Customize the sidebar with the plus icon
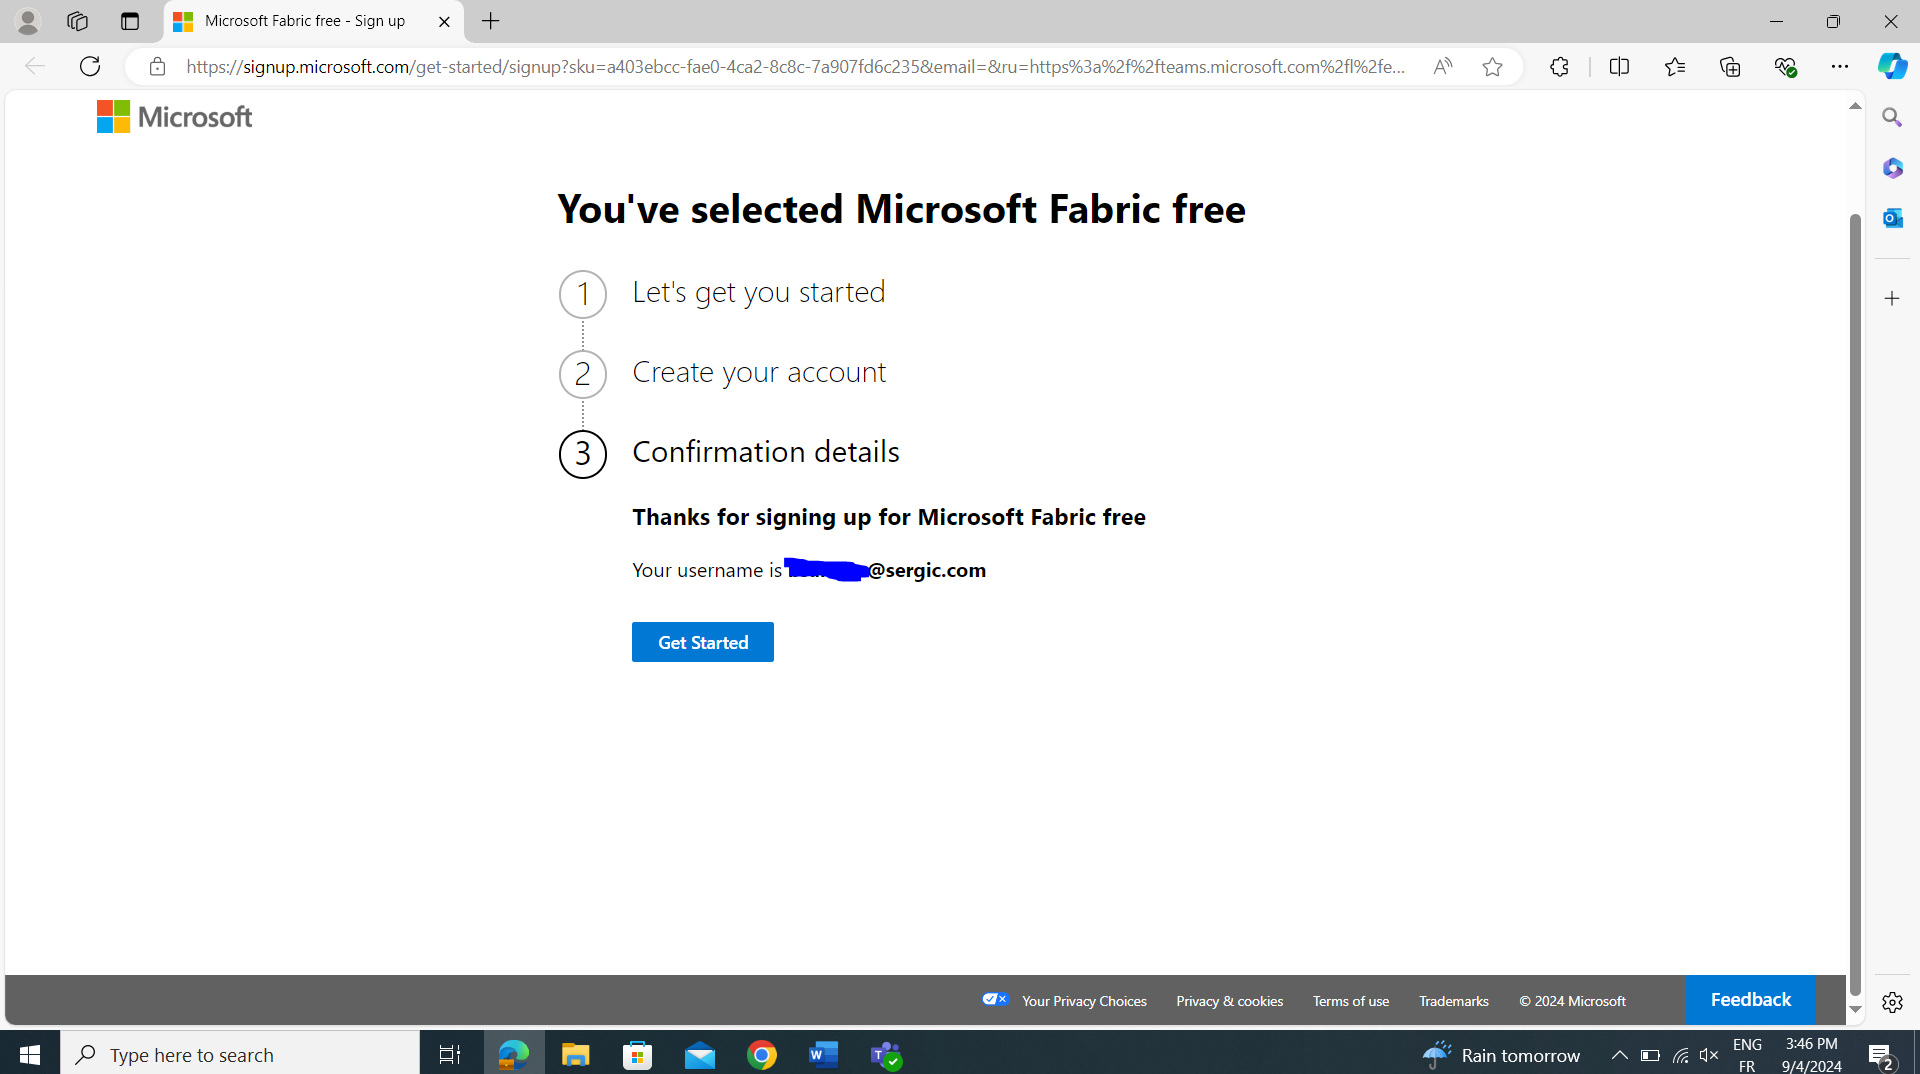The width and height of the screenshot is (1920, 1074). coord(1892,298)
